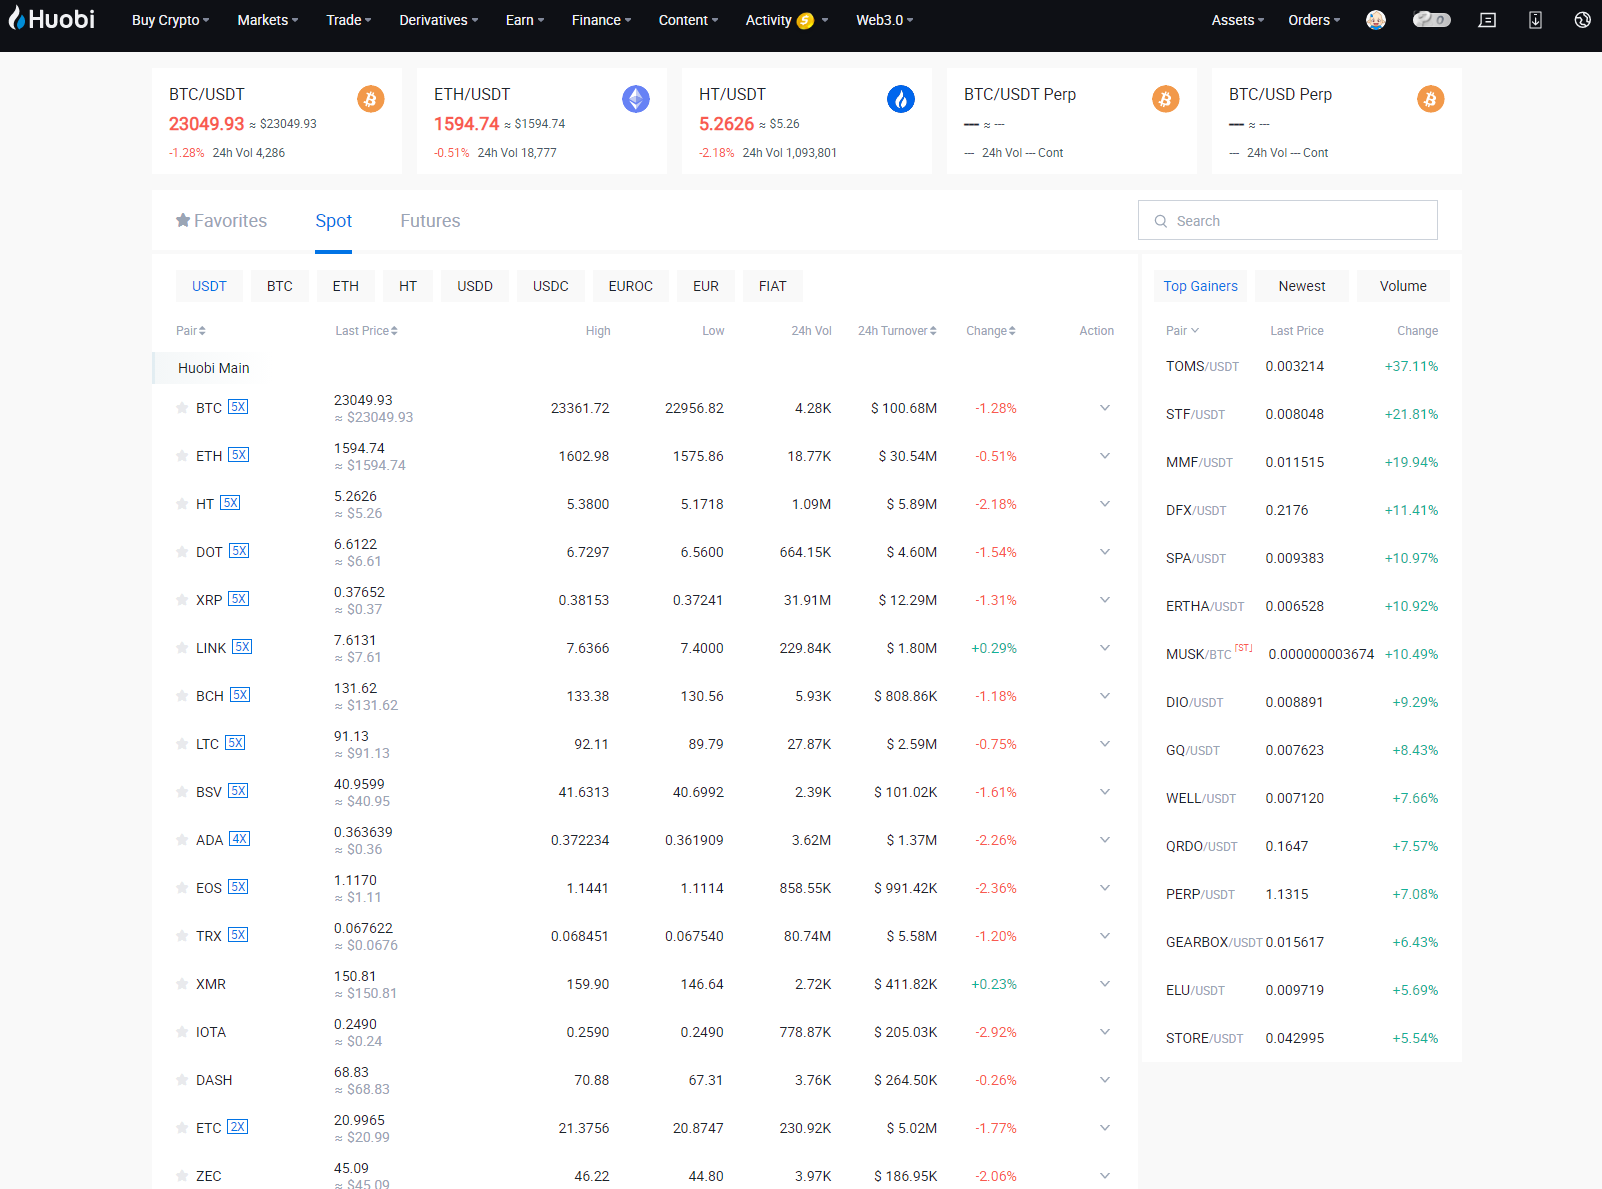Open the Earn menu
Viewport: 1602px width, 1189px height.
click(x=525, y=20)
